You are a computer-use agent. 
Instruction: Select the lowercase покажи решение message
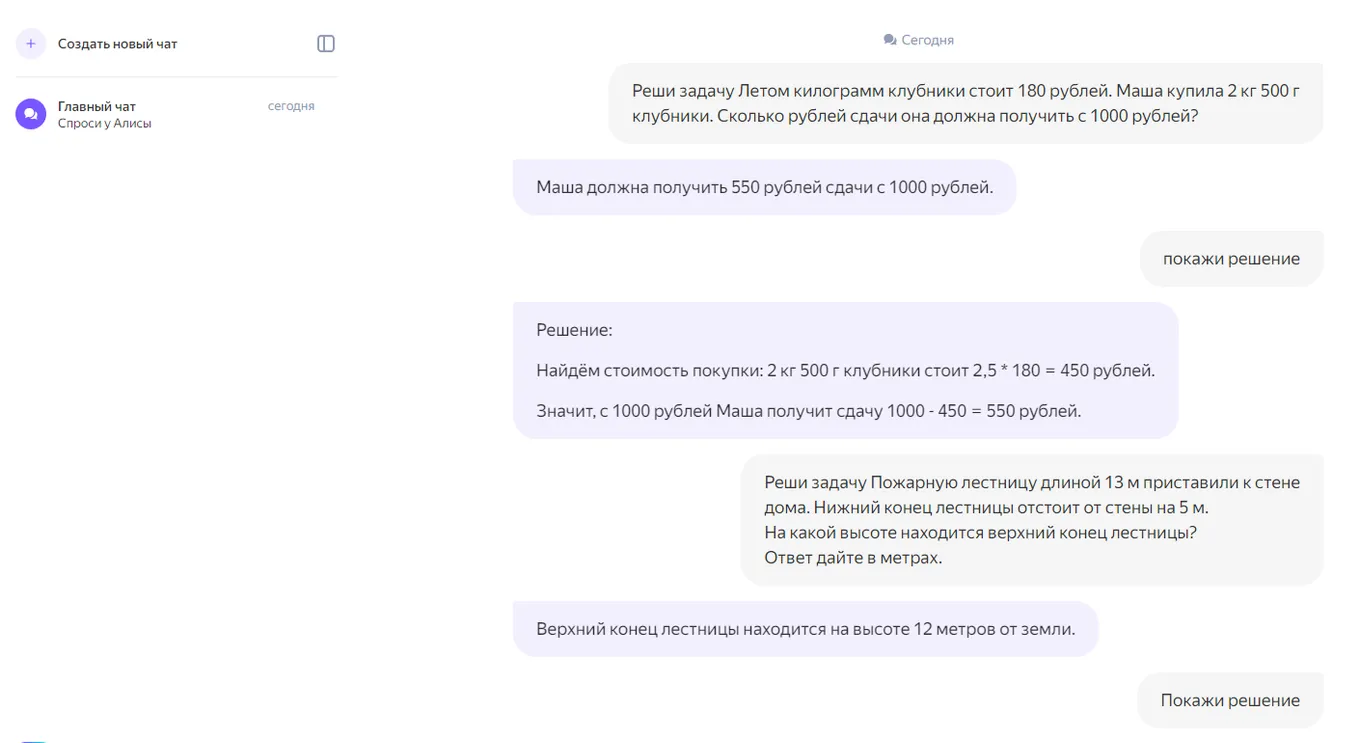tap(1231, 259)
